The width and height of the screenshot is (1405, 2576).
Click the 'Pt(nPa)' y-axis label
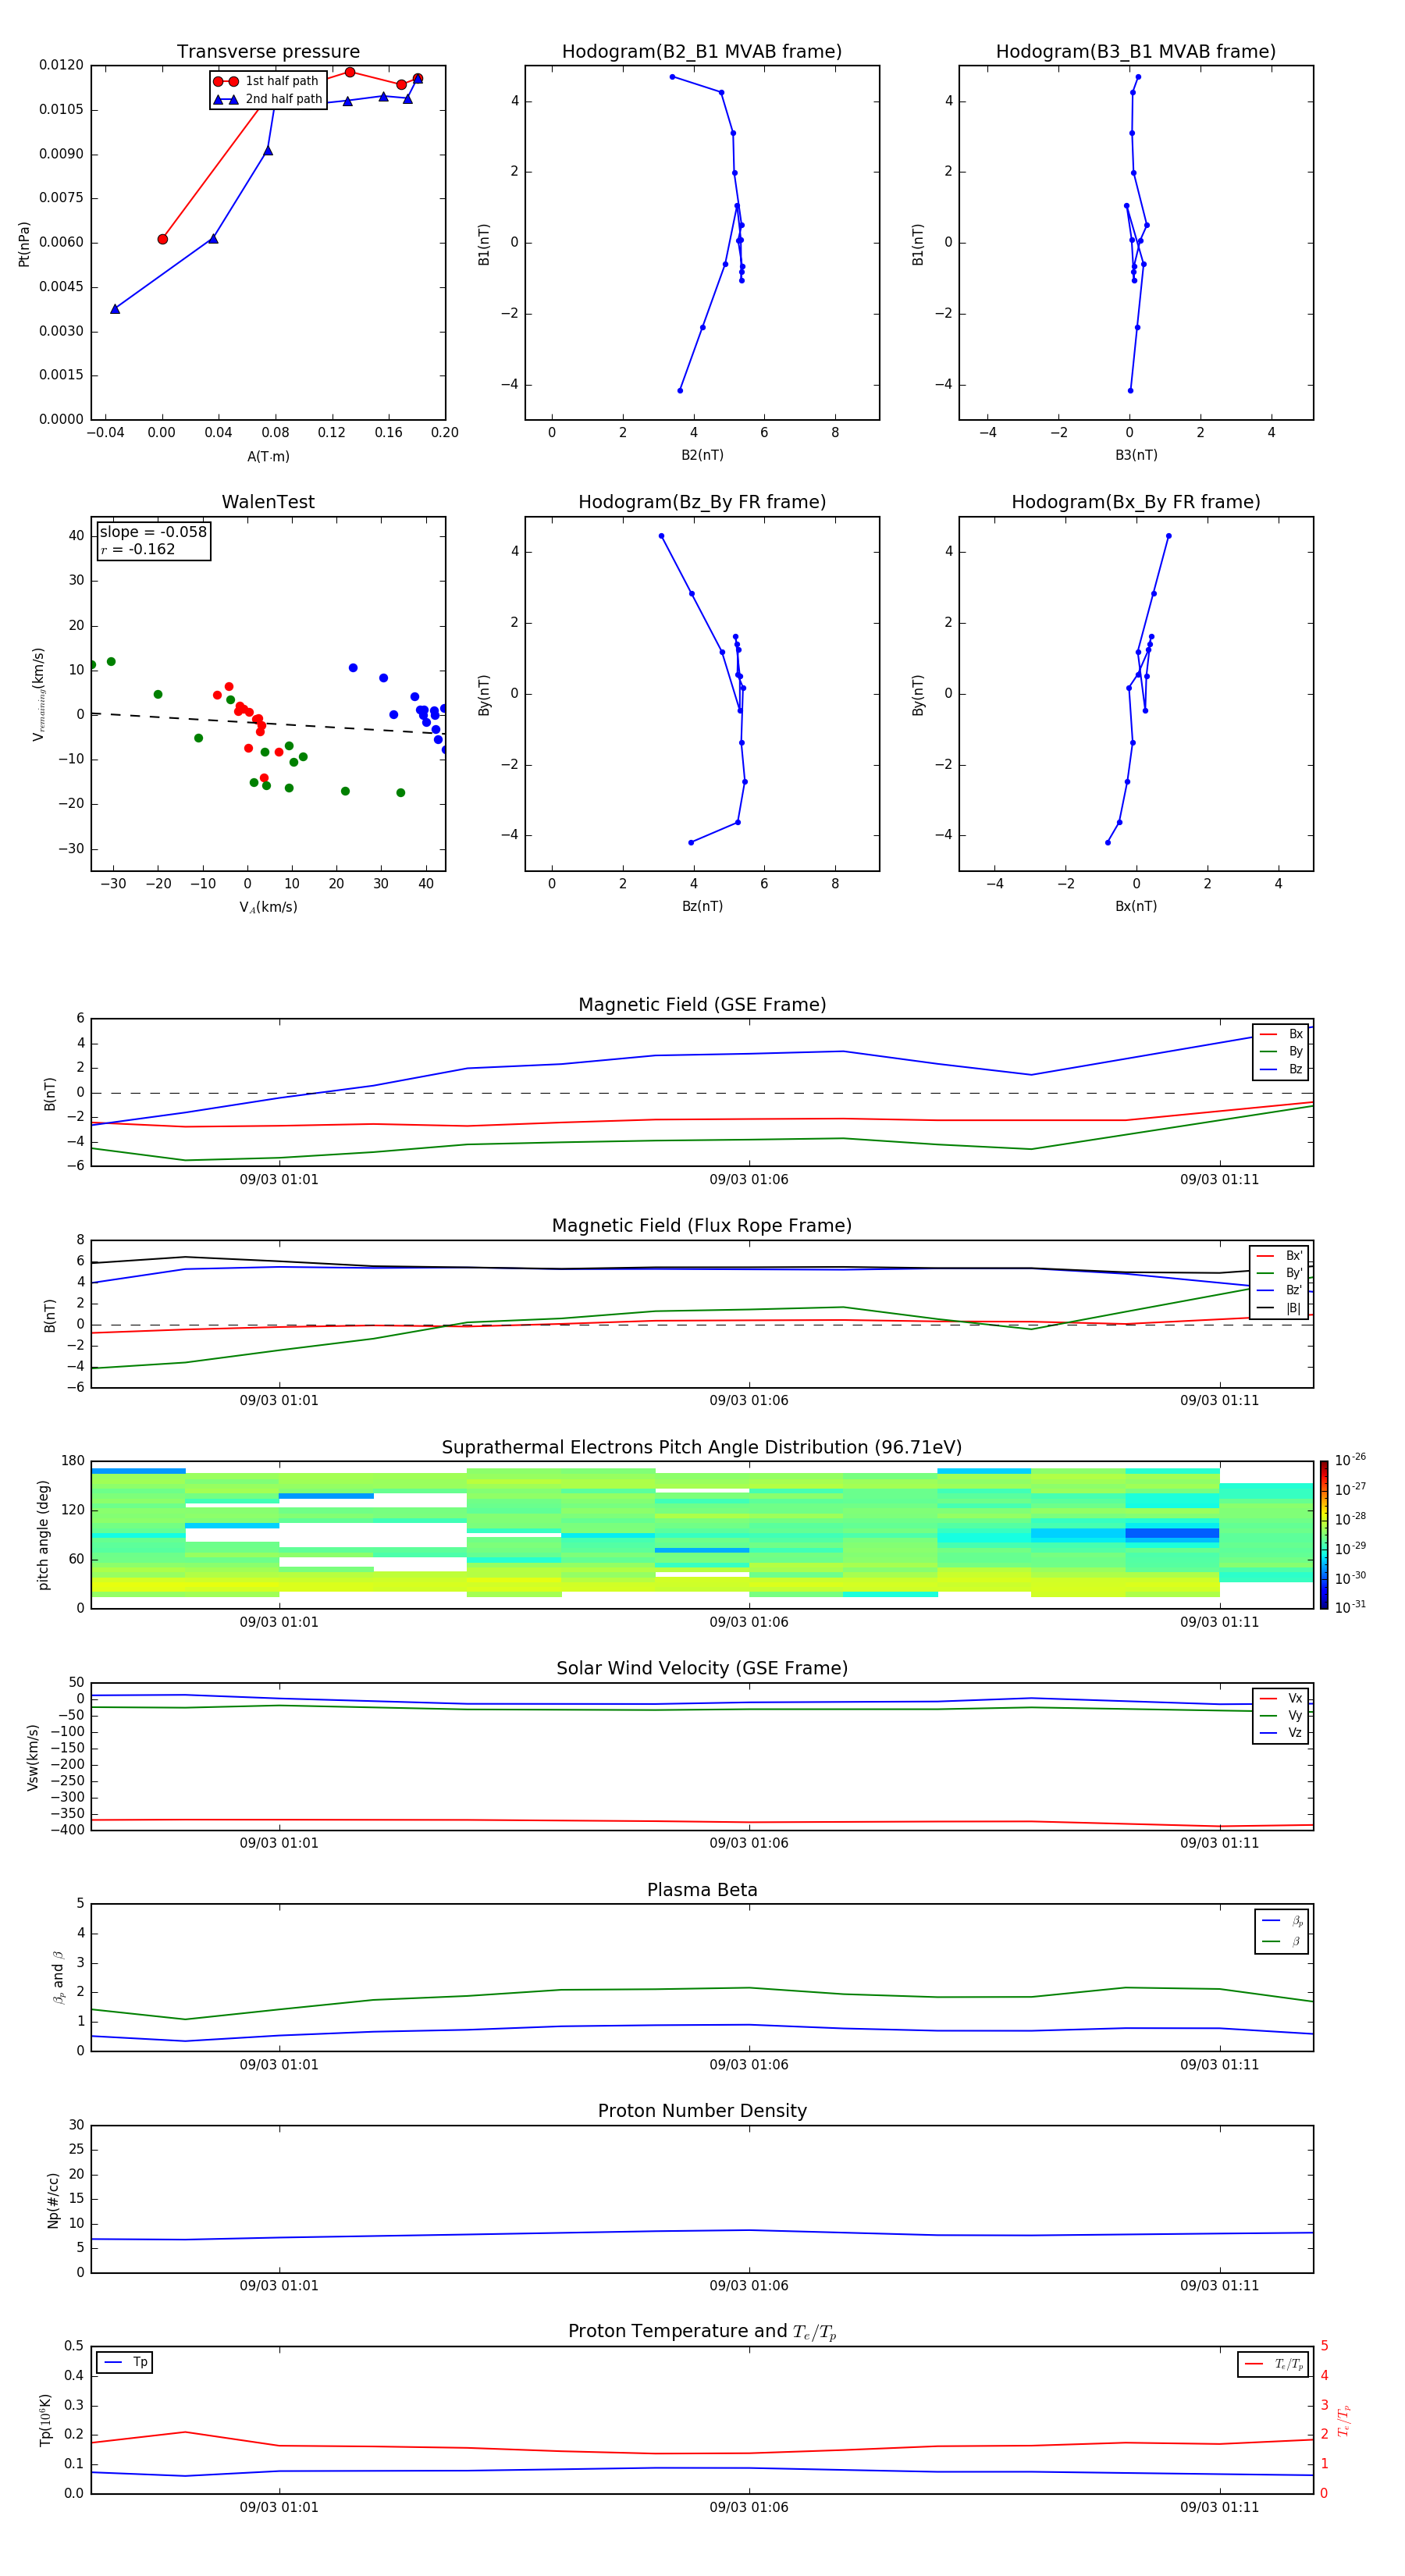[24, 243]
